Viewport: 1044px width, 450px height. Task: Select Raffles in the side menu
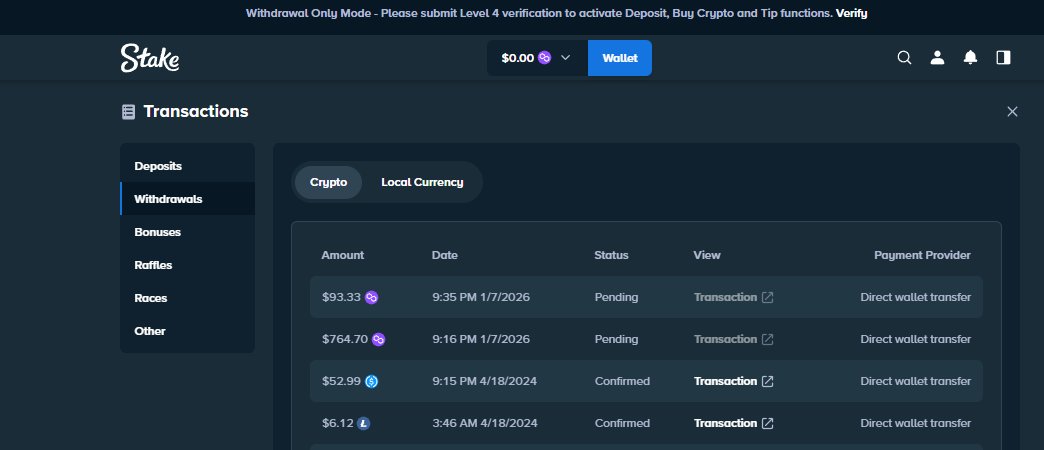[x=188, y=265]
